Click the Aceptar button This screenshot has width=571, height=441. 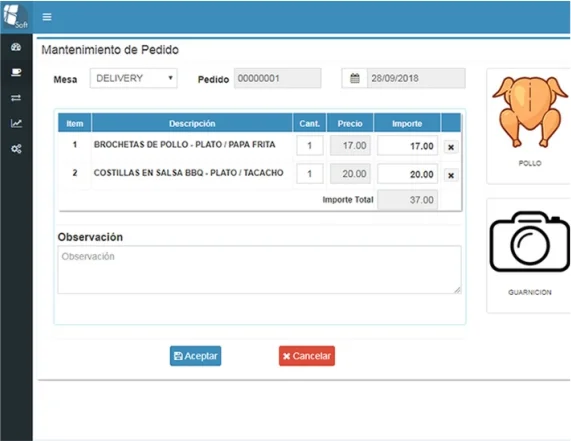[x=196, y=356]
